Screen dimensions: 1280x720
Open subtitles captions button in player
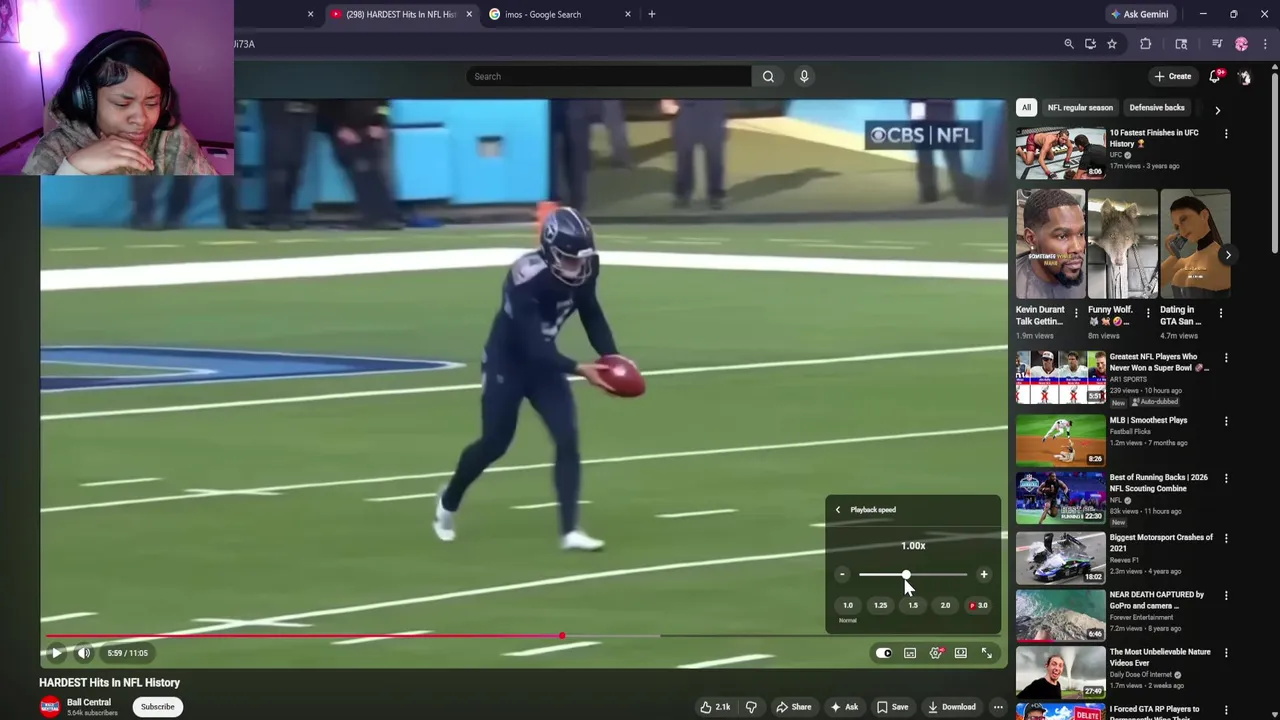point(910,653)
